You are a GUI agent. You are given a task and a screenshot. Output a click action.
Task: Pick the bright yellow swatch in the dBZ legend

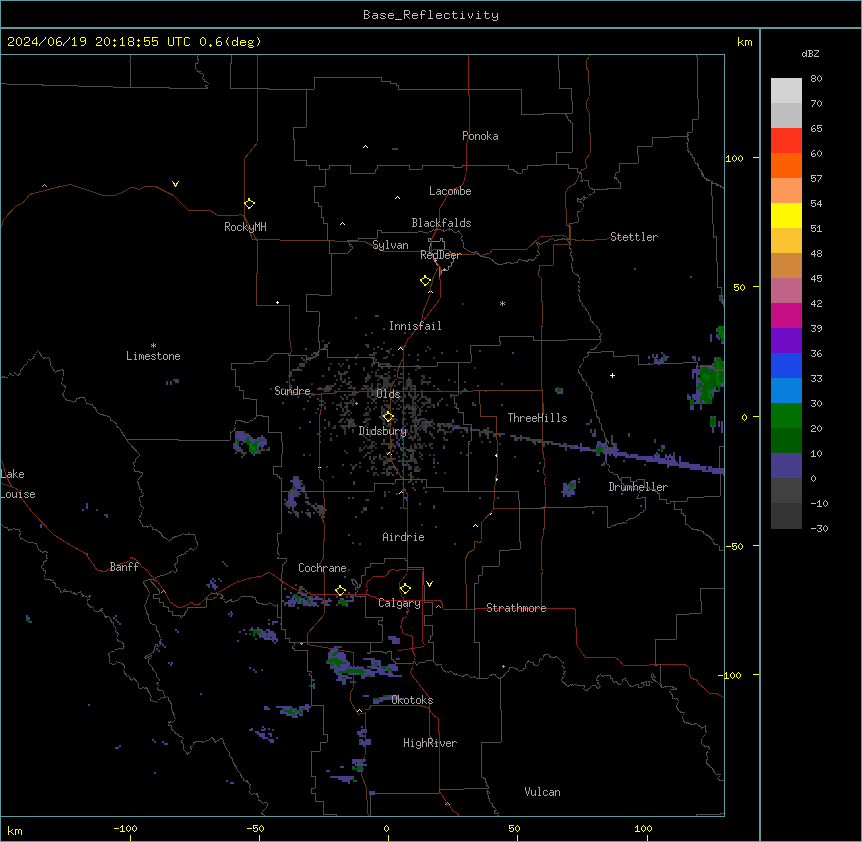[x=786, y=215]
